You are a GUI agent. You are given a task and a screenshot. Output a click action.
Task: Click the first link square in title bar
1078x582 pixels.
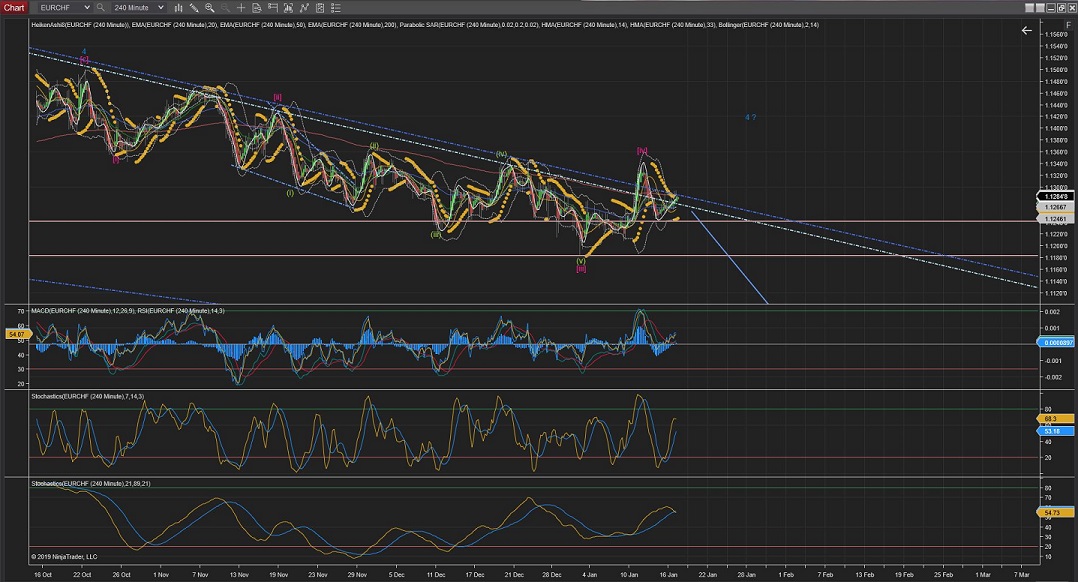pyautogui.click(x=1029, y=8)
